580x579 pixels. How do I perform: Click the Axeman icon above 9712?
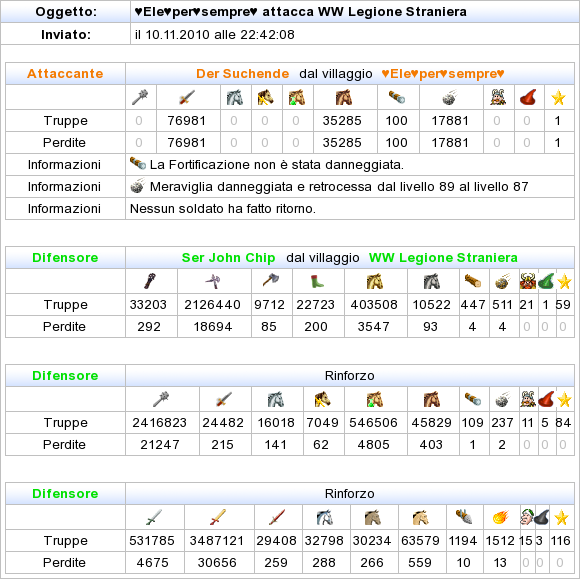271,280
